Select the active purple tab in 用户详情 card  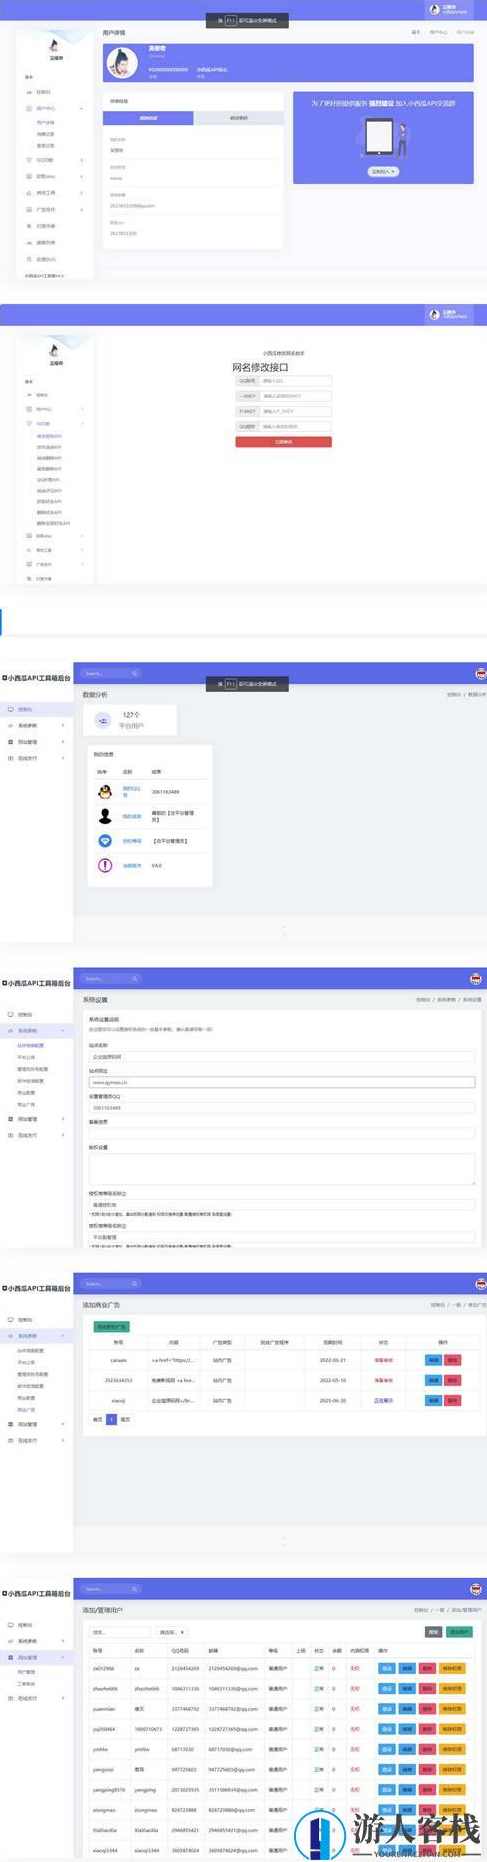(x=148, y=118)
